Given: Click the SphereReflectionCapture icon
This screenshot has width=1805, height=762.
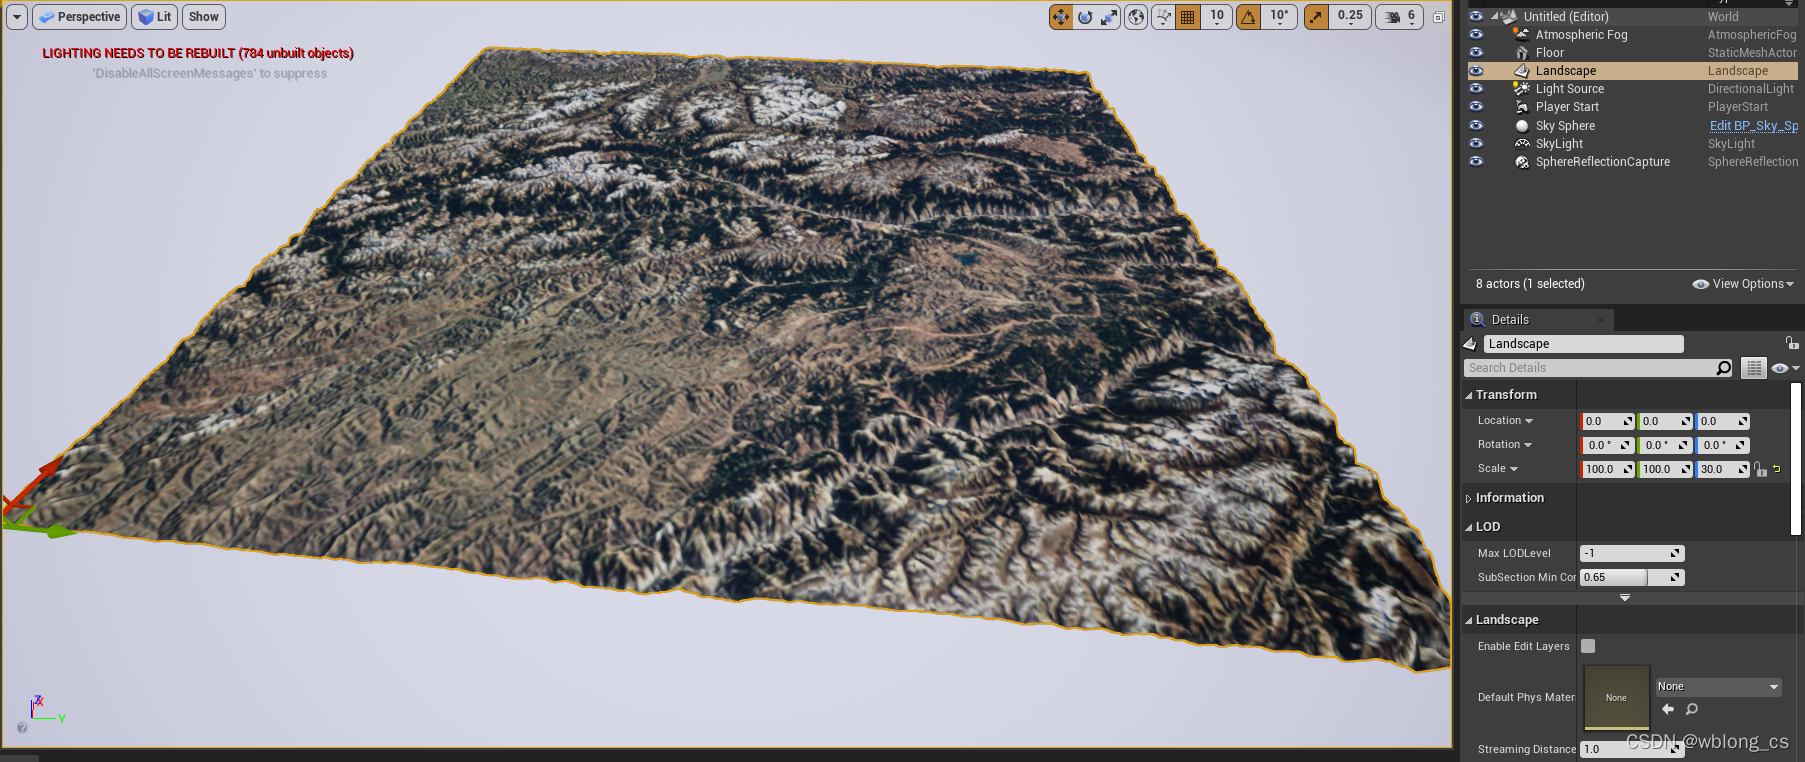Looking at the screenshot, I should (x=1522, y=162).
